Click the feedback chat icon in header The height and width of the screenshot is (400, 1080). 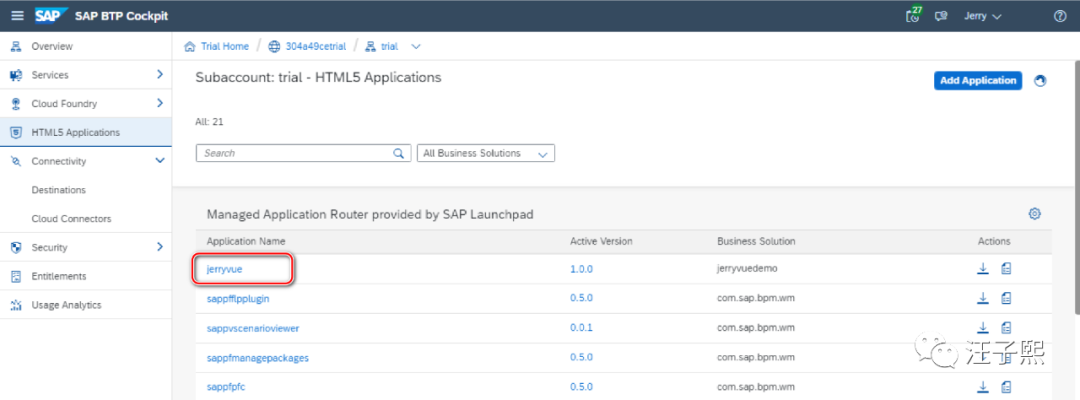coord(941,16)
